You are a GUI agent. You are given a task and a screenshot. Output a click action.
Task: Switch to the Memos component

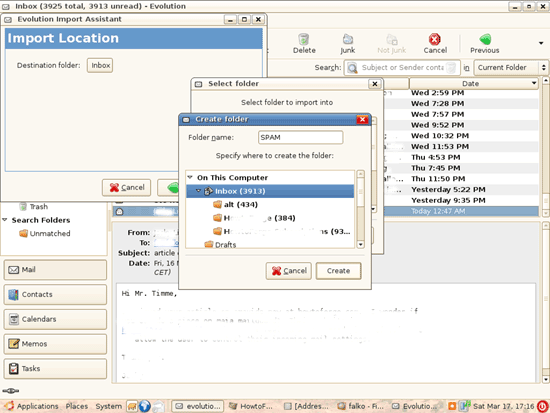55,344
